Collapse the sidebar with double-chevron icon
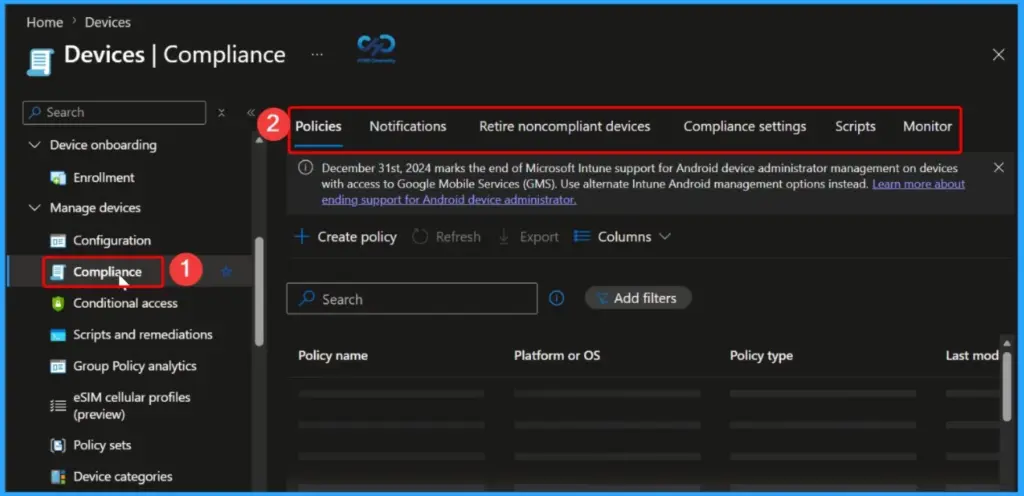This screenshot has height=496, width=1024. coord(250,113)
